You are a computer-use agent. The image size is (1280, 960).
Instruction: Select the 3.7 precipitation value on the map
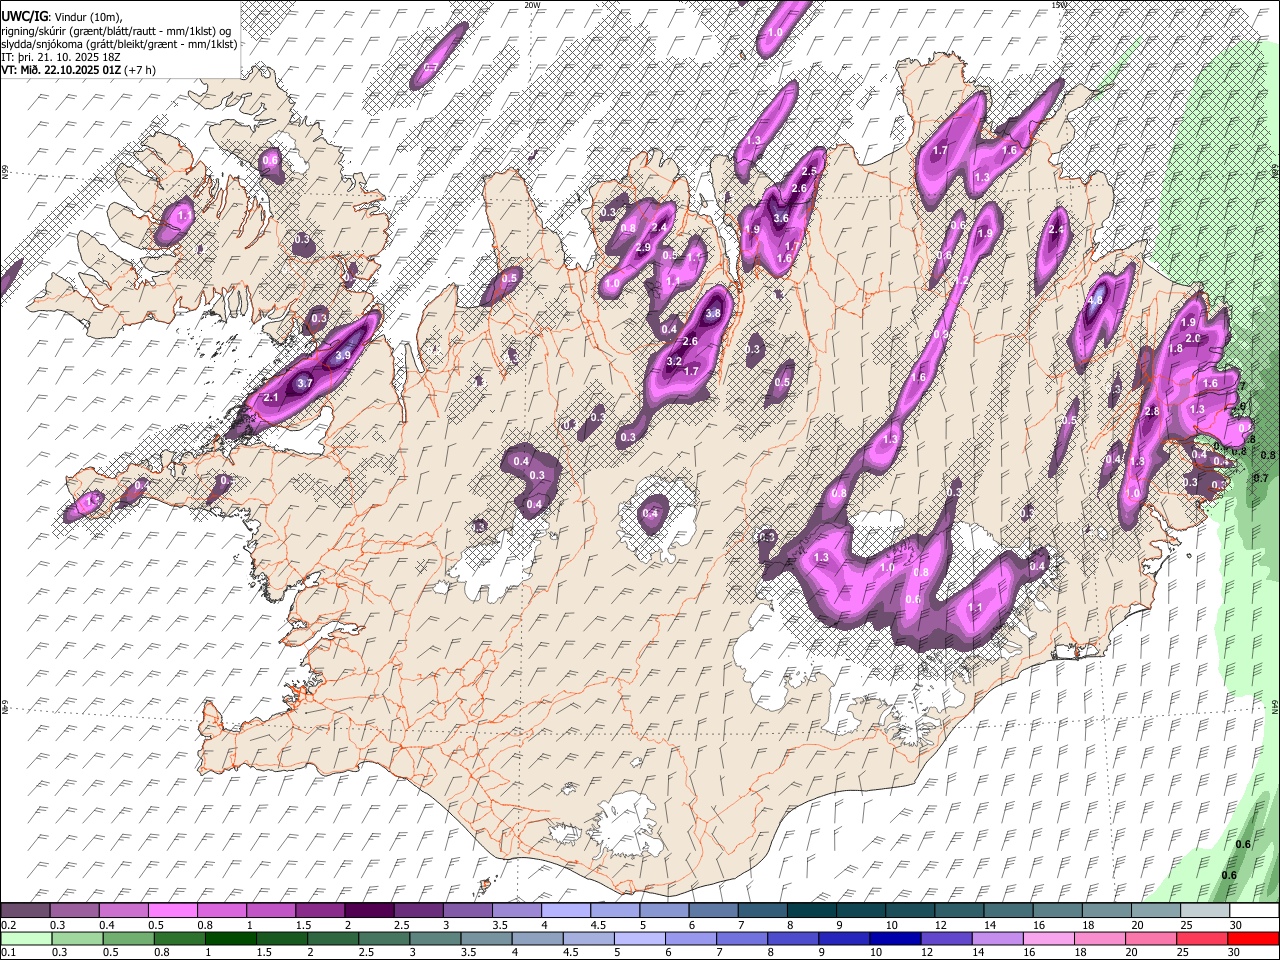pyautogui.click(x=306, y=383)
